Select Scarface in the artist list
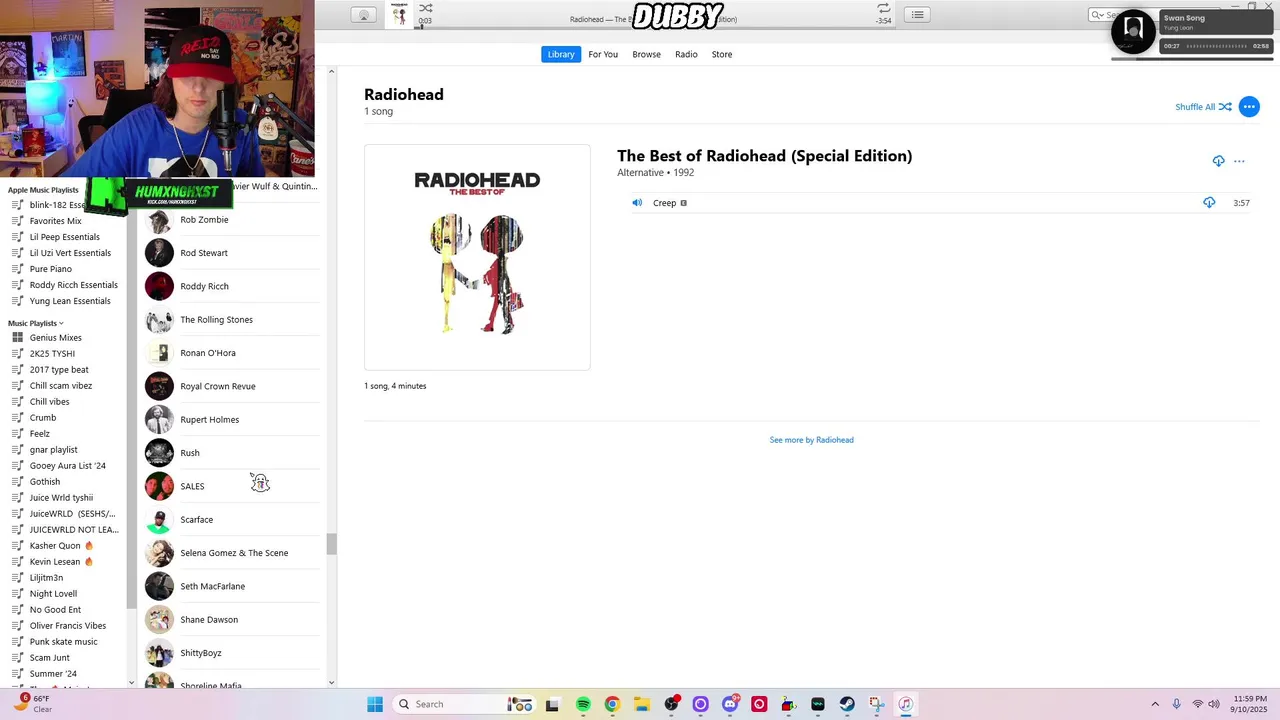1280x720 pixels. click(232, 520)
